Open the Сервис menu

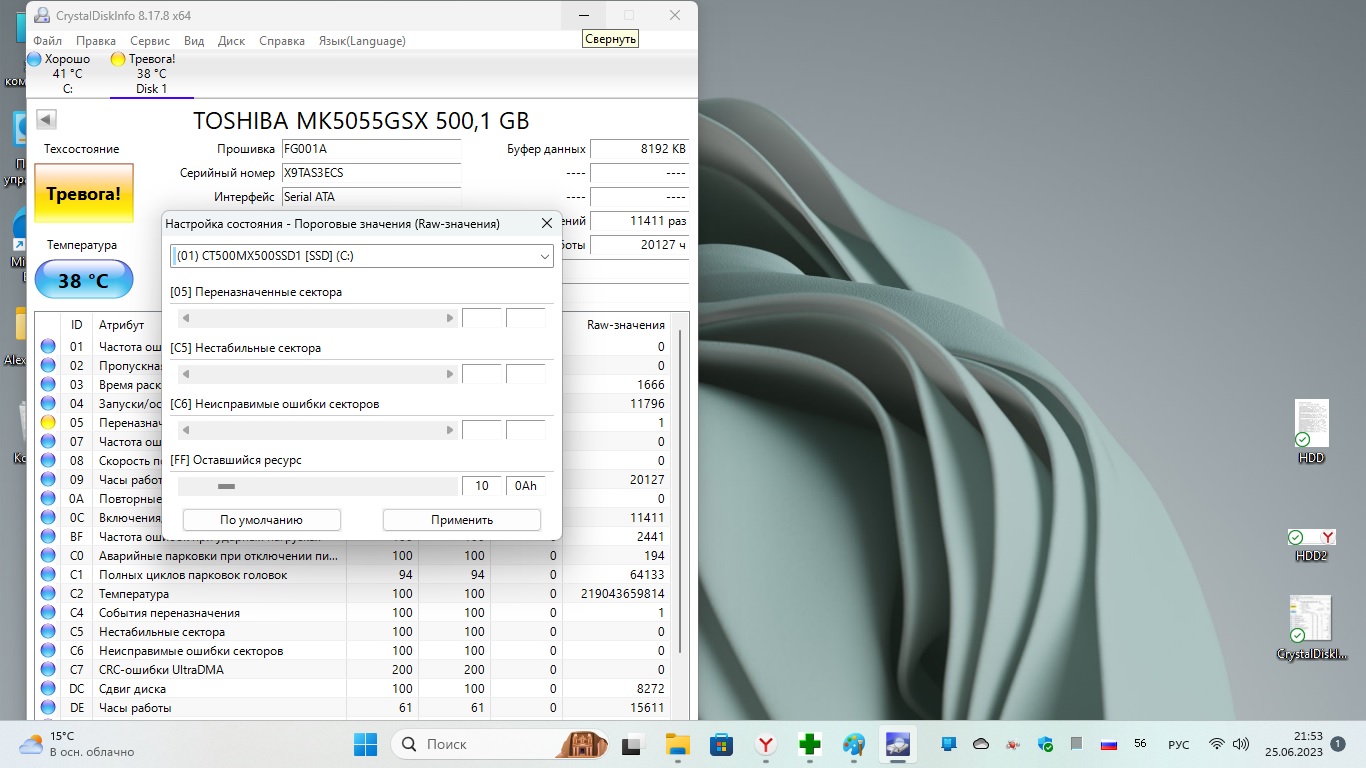150,41
